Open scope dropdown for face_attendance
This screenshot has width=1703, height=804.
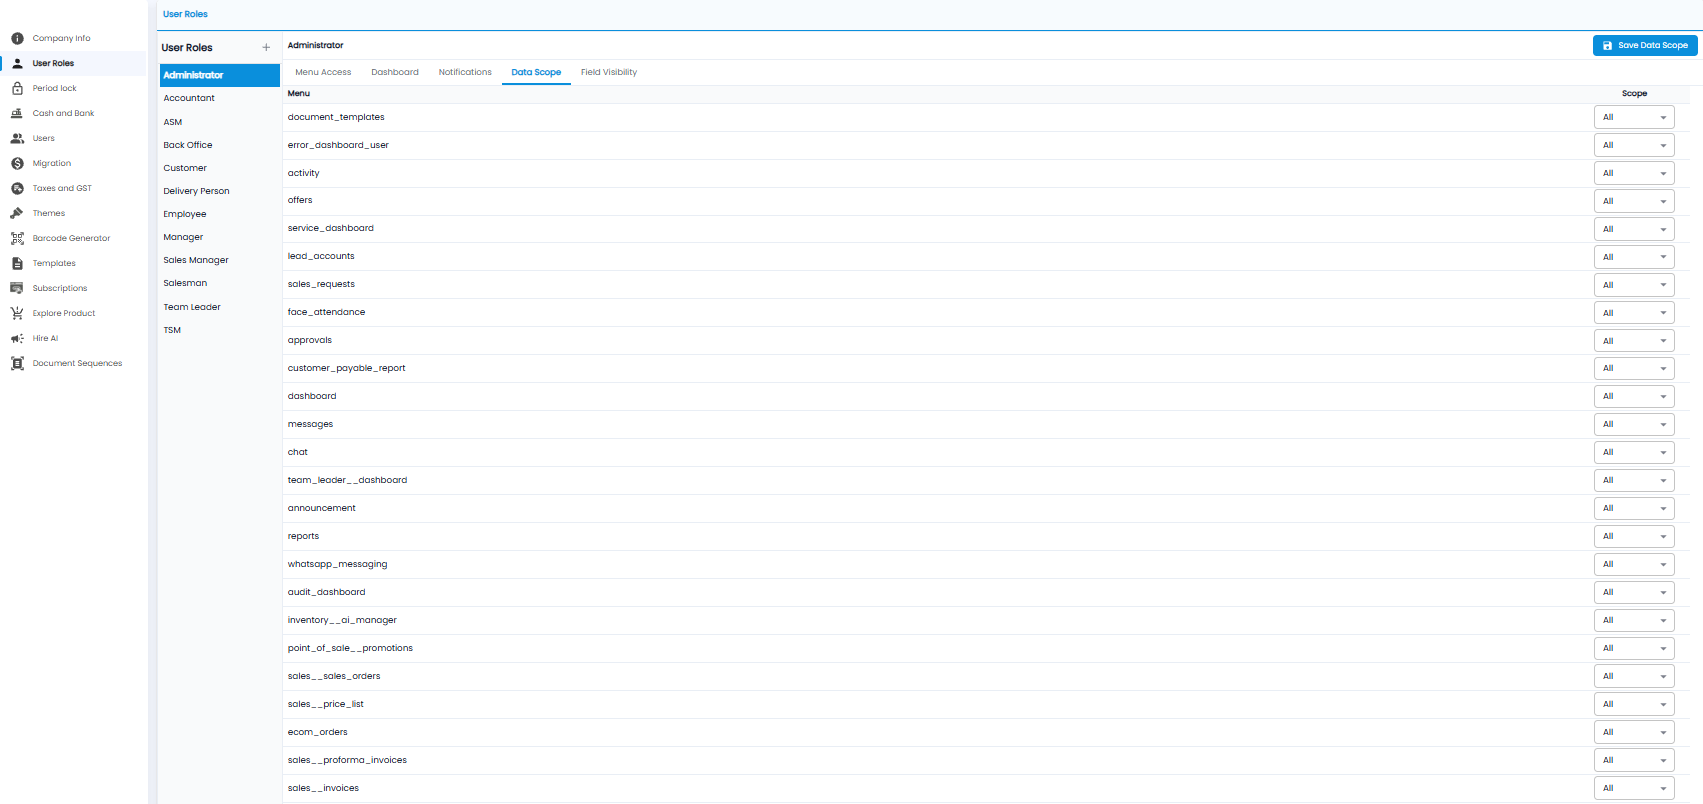(x=1634, y=313)
